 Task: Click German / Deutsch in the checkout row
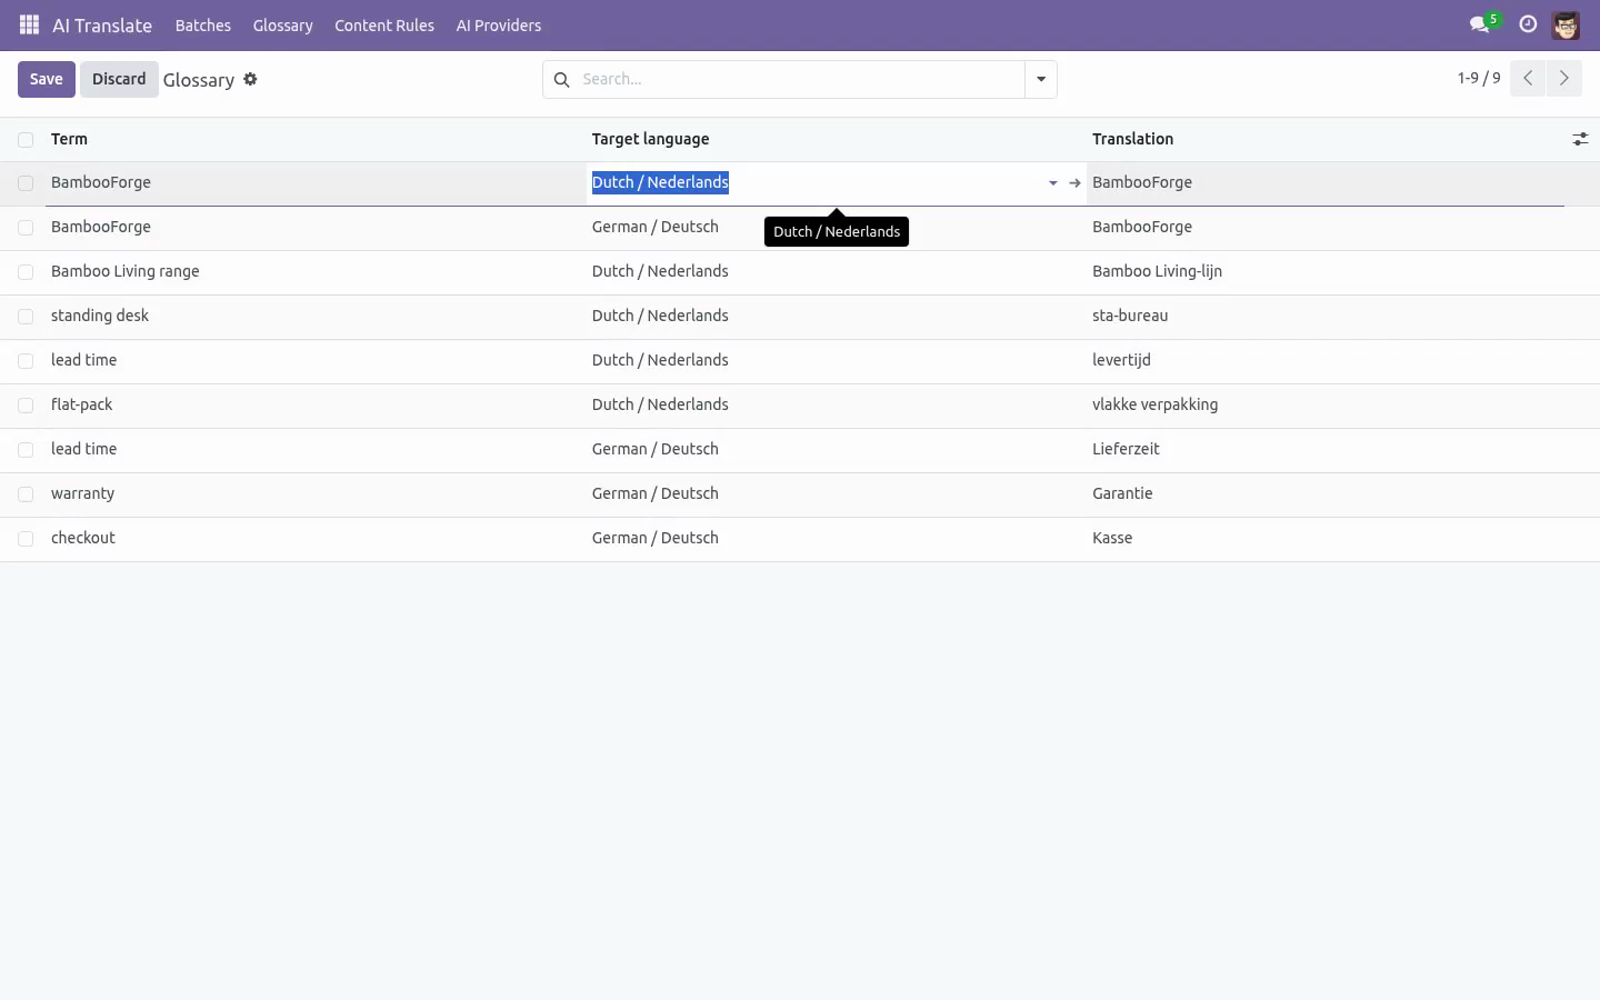click(655, 538)
